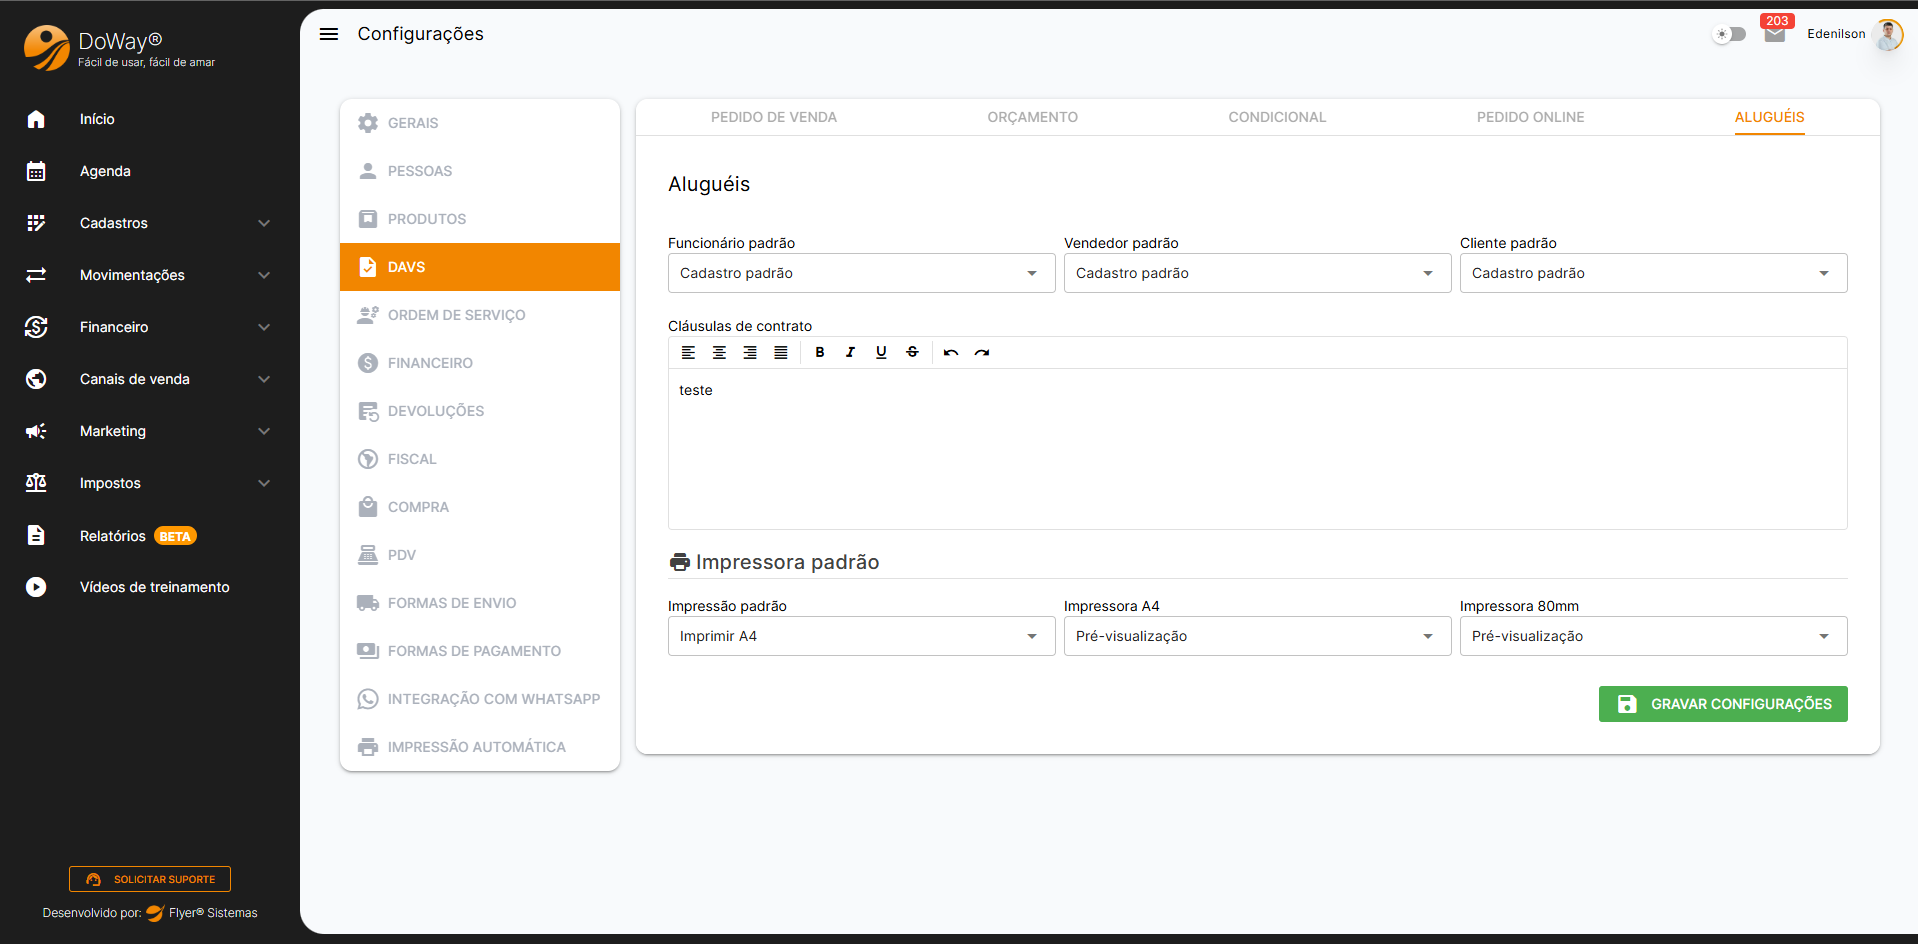This screenshot has height=944, width=1918.
Task: Justify the contract clauses text
Action: coord(781,352)
